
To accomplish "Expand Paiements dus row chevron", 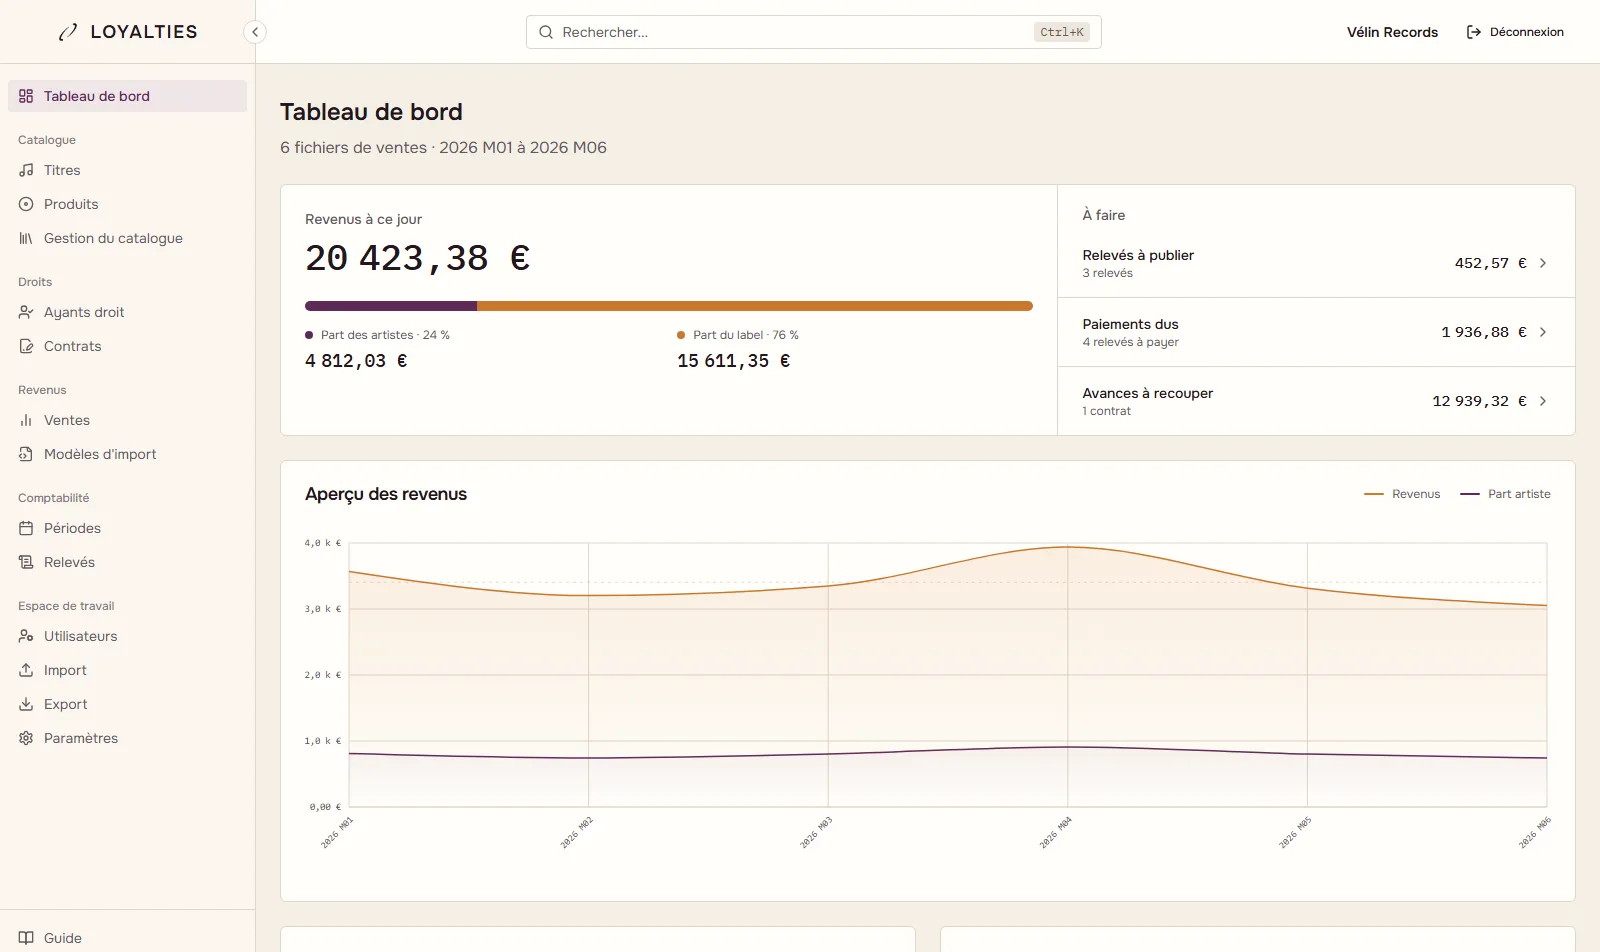I will coord(1543,332).
